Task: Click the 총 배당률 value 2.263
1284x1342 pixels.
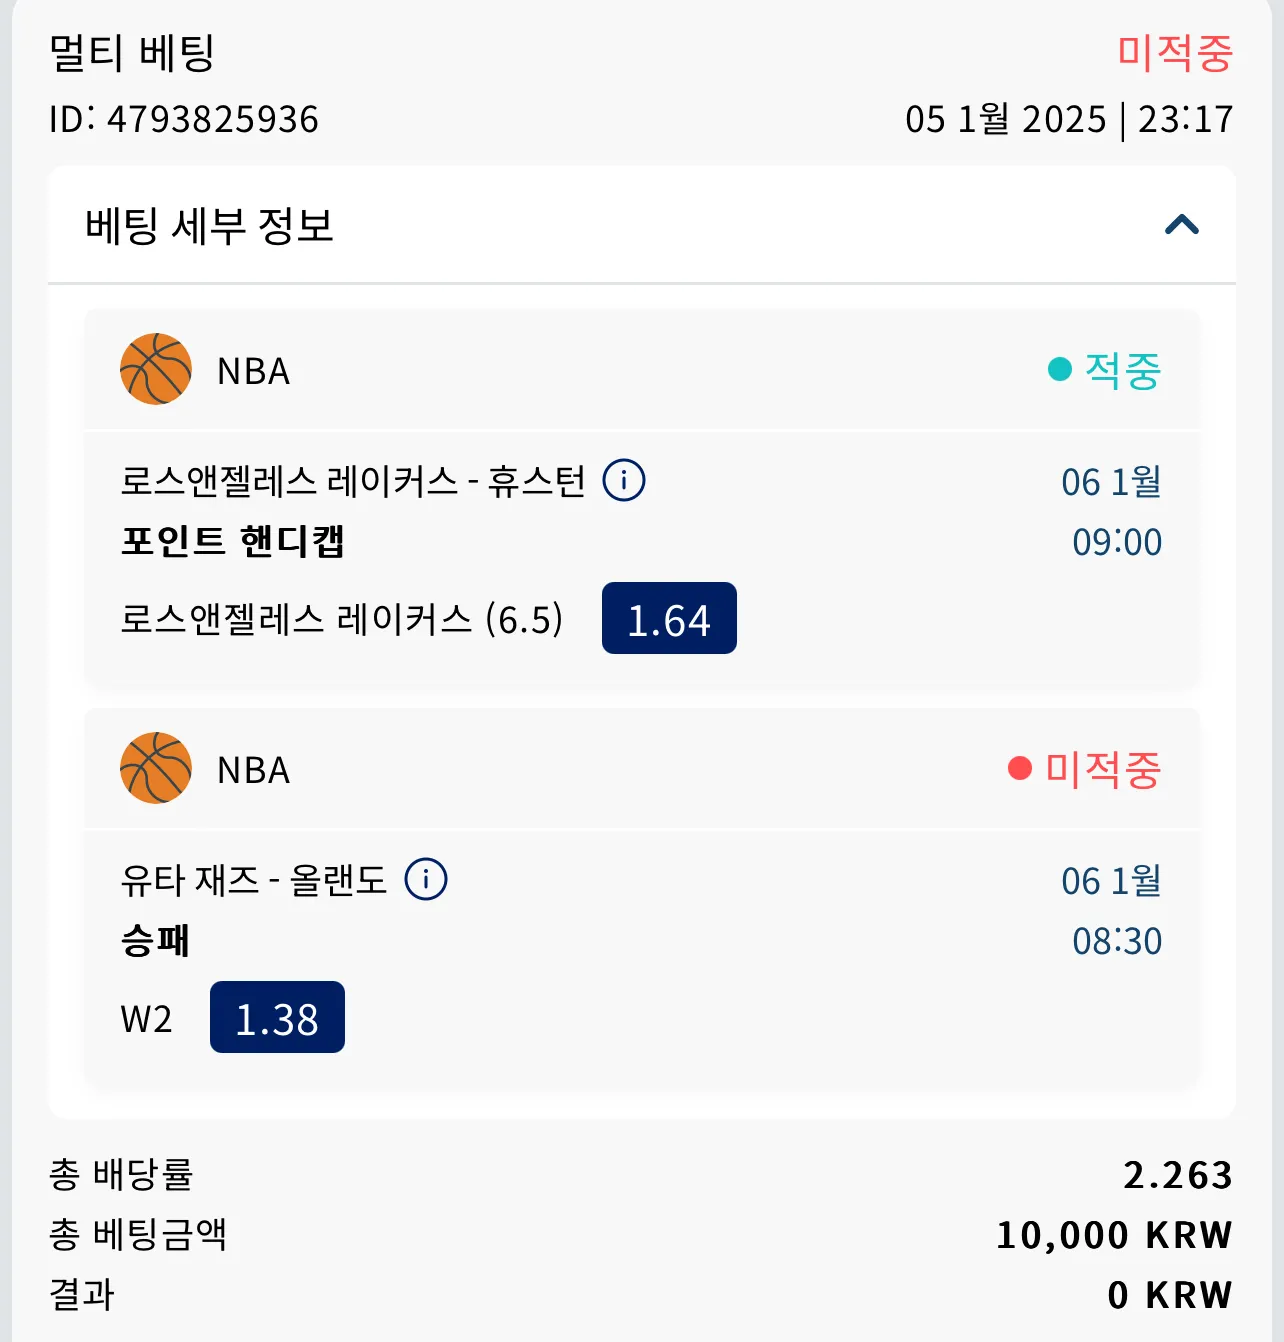Action: pyautogui.click(x=1178, y=1175)
